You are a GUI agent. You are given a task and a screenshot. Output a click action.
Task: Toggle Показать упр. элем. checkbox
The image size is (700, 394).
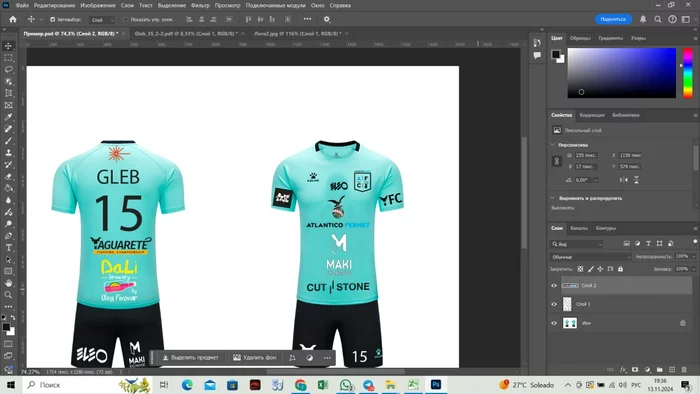pyautogui.click(x=126, y=20)
